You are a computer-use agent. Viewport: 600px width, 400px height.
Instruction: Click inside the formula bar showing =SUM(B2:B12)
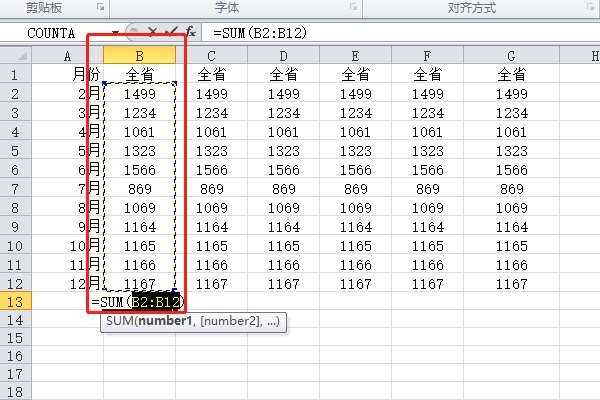(x=400, y=33)
